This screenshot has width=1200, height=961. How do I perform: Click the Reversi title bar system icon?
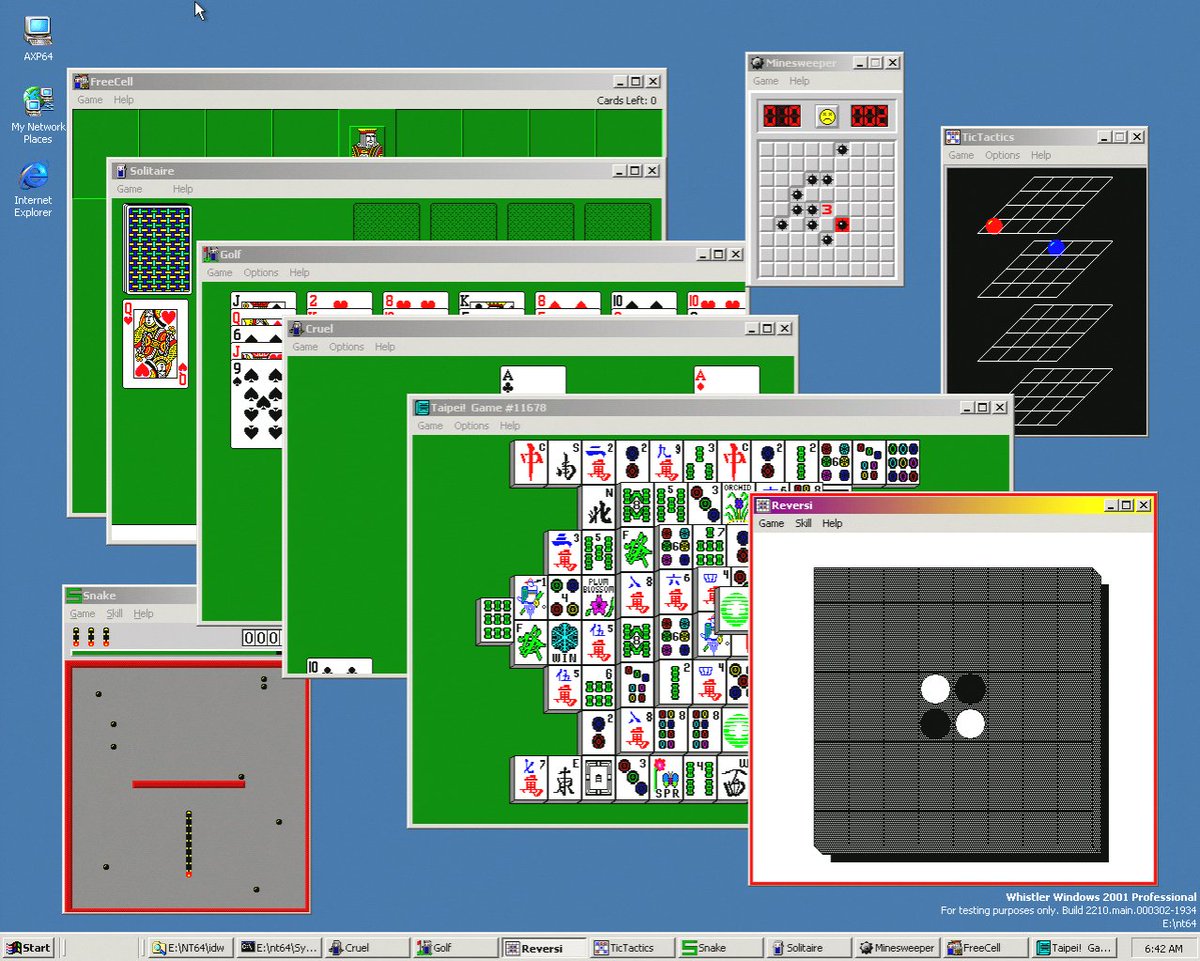tap(763, 506)
